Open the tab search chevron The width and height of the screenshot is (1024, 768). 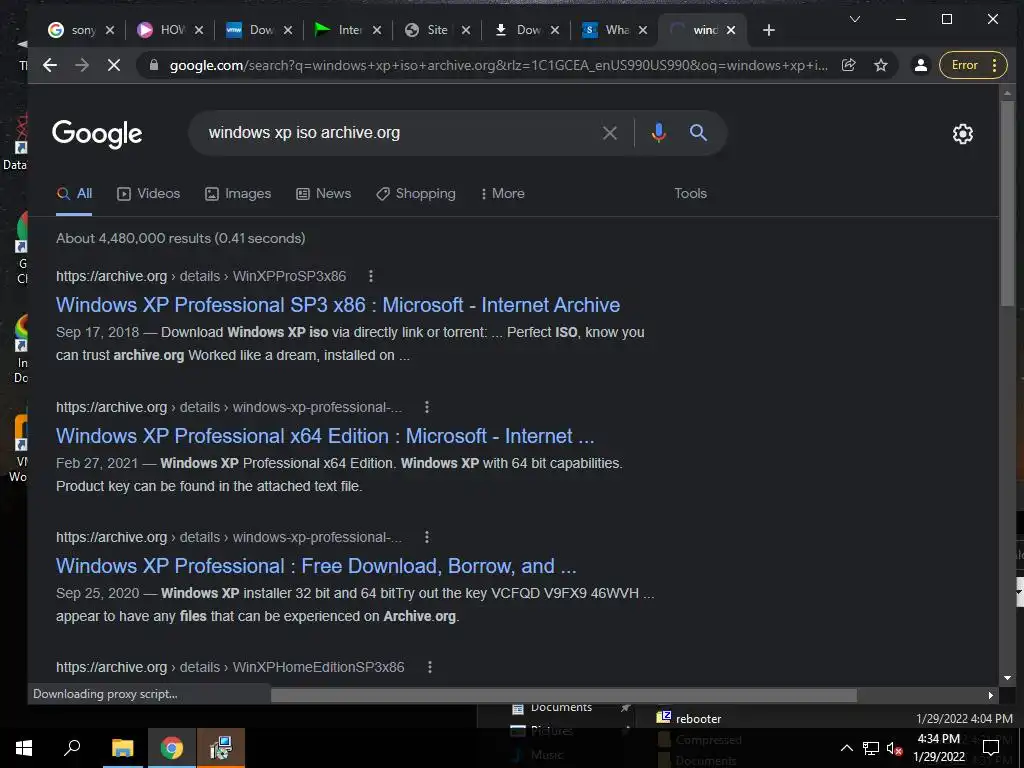[854, 19]
